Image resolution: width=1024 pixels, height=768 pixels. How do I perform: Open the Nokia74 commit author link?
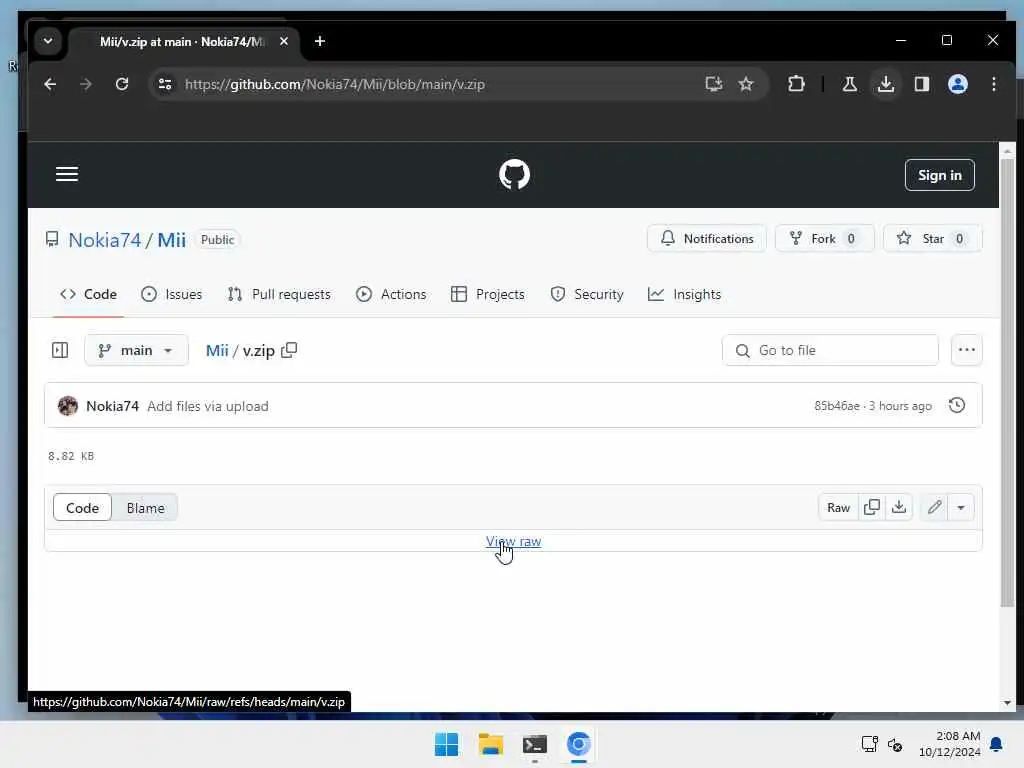pos(112,406)
